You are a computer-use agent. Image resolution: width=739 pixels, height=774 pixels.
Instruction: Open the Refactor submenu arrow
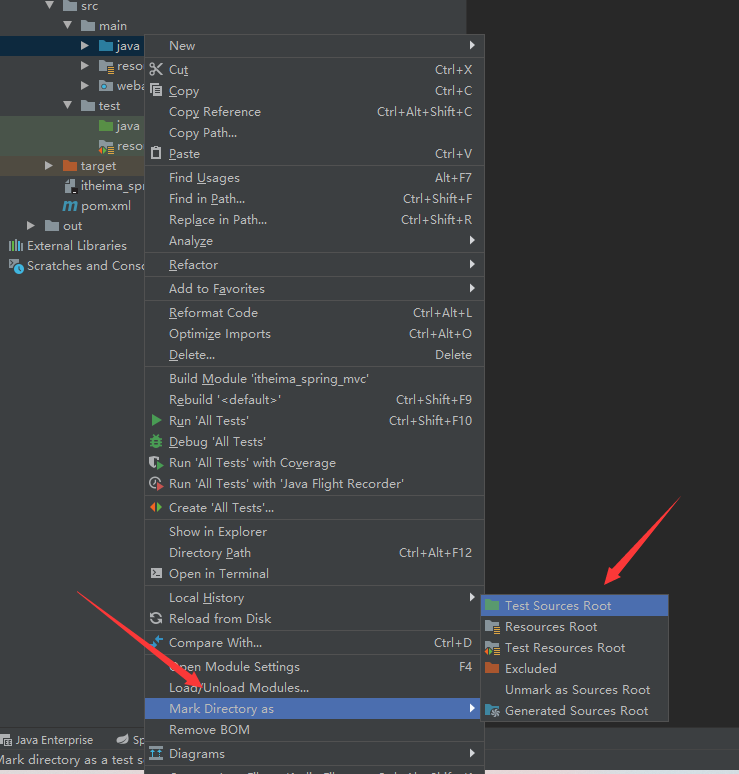(472, 264)
